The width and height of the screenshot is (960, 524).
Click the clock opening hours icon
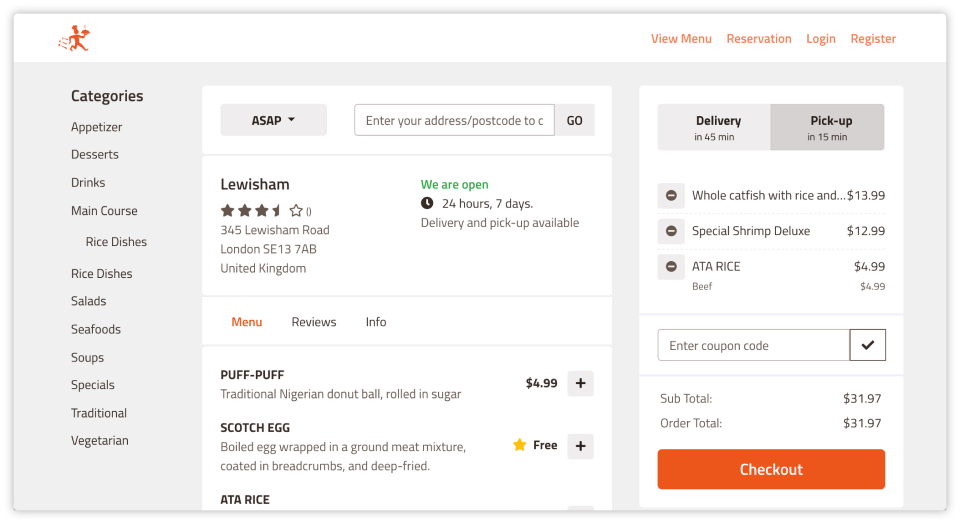pyautogui.click(x=427, y=203)
